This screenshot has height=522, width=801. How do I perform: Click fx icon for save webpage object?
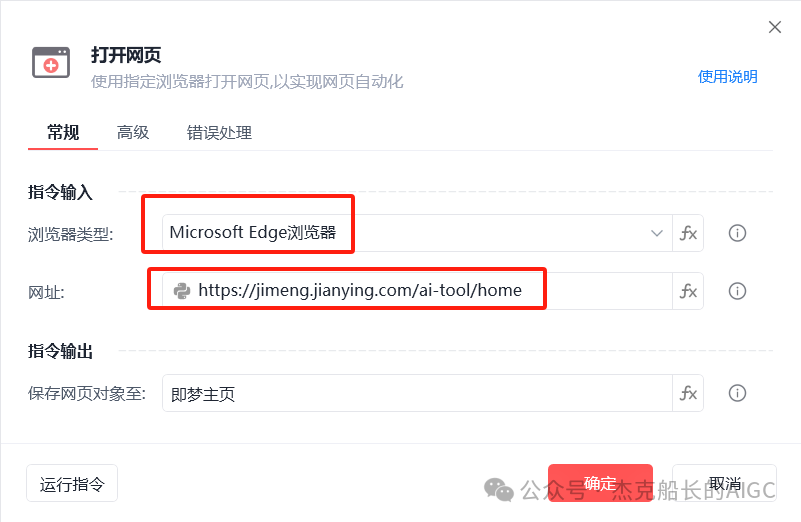[x=688, y=393]
